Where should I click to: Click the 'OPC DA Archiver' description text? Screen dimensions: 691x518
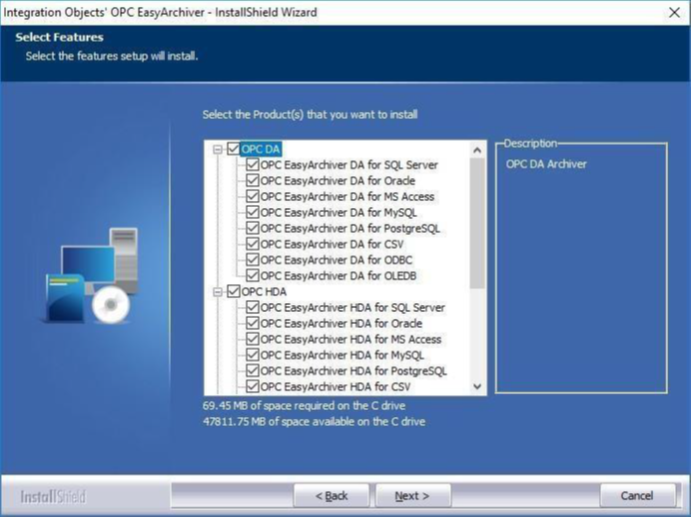coord(546,164)
